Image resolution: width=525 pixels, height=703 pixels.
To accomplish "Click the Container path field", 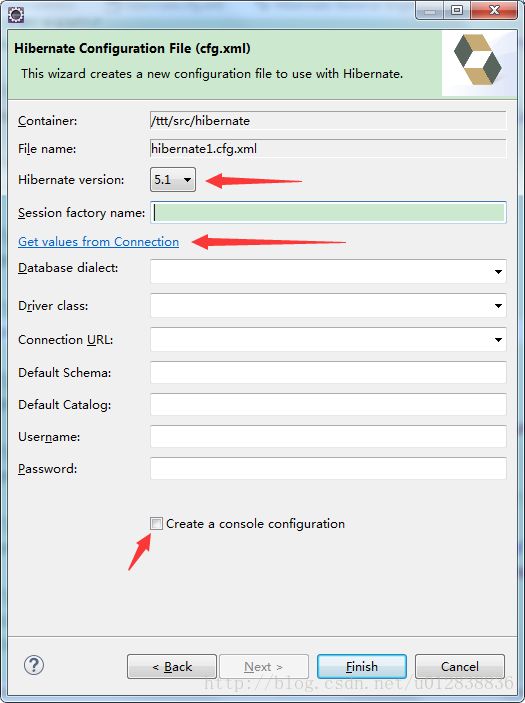I will (328, 121).
